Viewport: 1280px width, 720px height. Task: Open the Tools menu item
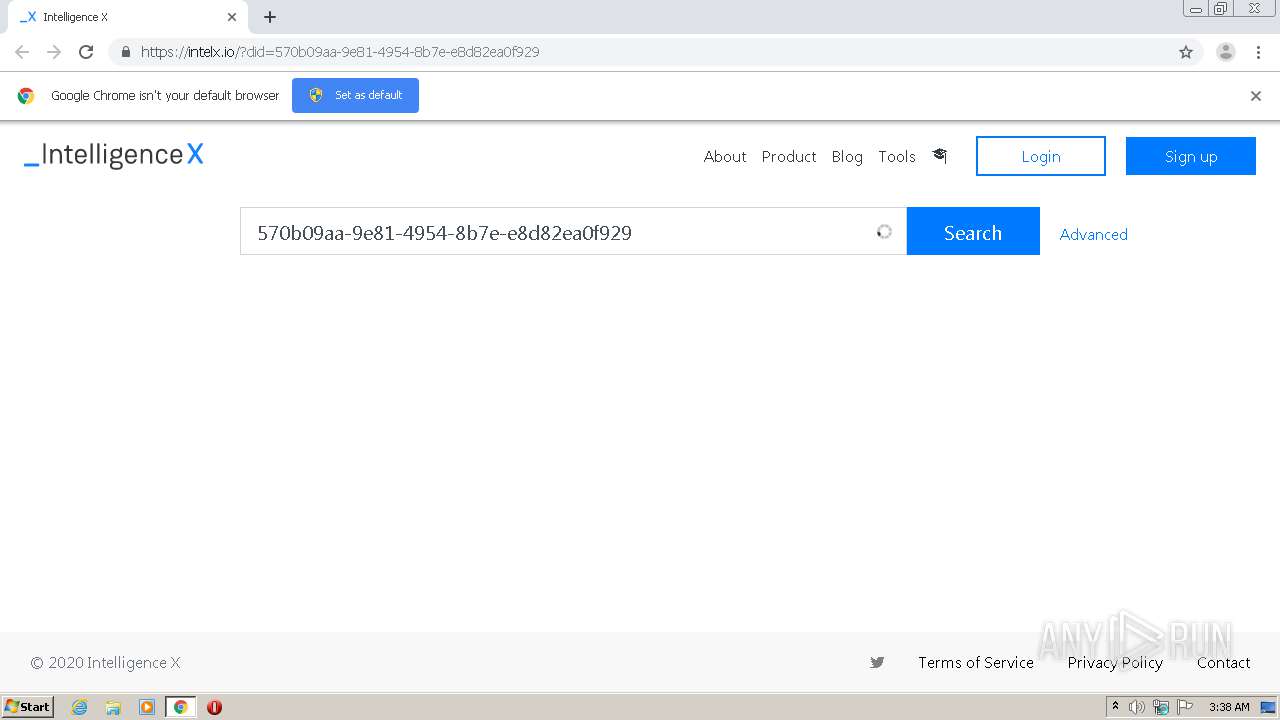point(897,156)
